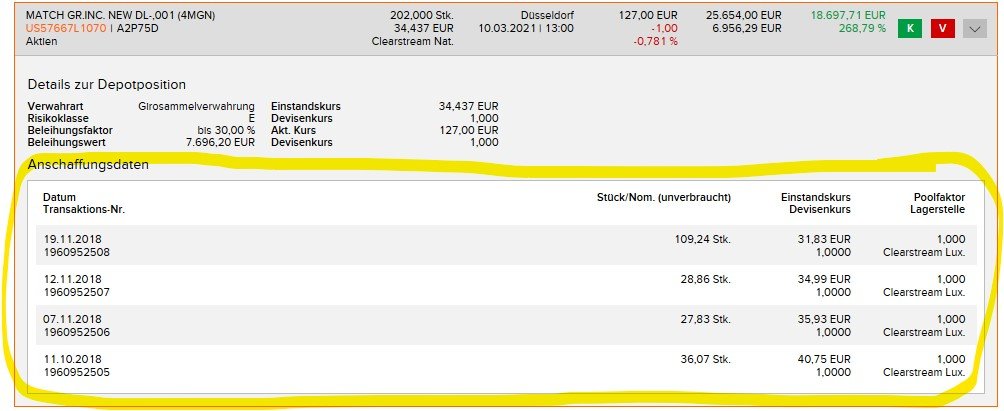Image resolution: width=1004 pixels, height=411 pixels.
Task: Select transaction number 1960952506
Action: click(x=77, y=332)
